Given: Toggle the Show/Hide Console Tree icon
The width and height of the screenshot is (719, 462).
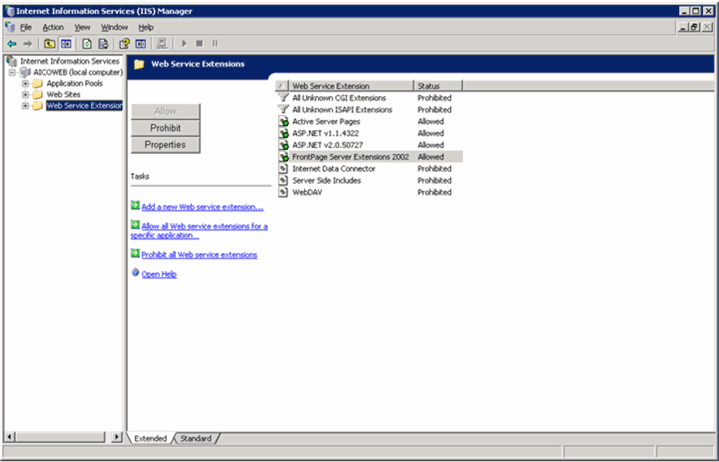Looking at the screenshot, I should click(66, 44).
